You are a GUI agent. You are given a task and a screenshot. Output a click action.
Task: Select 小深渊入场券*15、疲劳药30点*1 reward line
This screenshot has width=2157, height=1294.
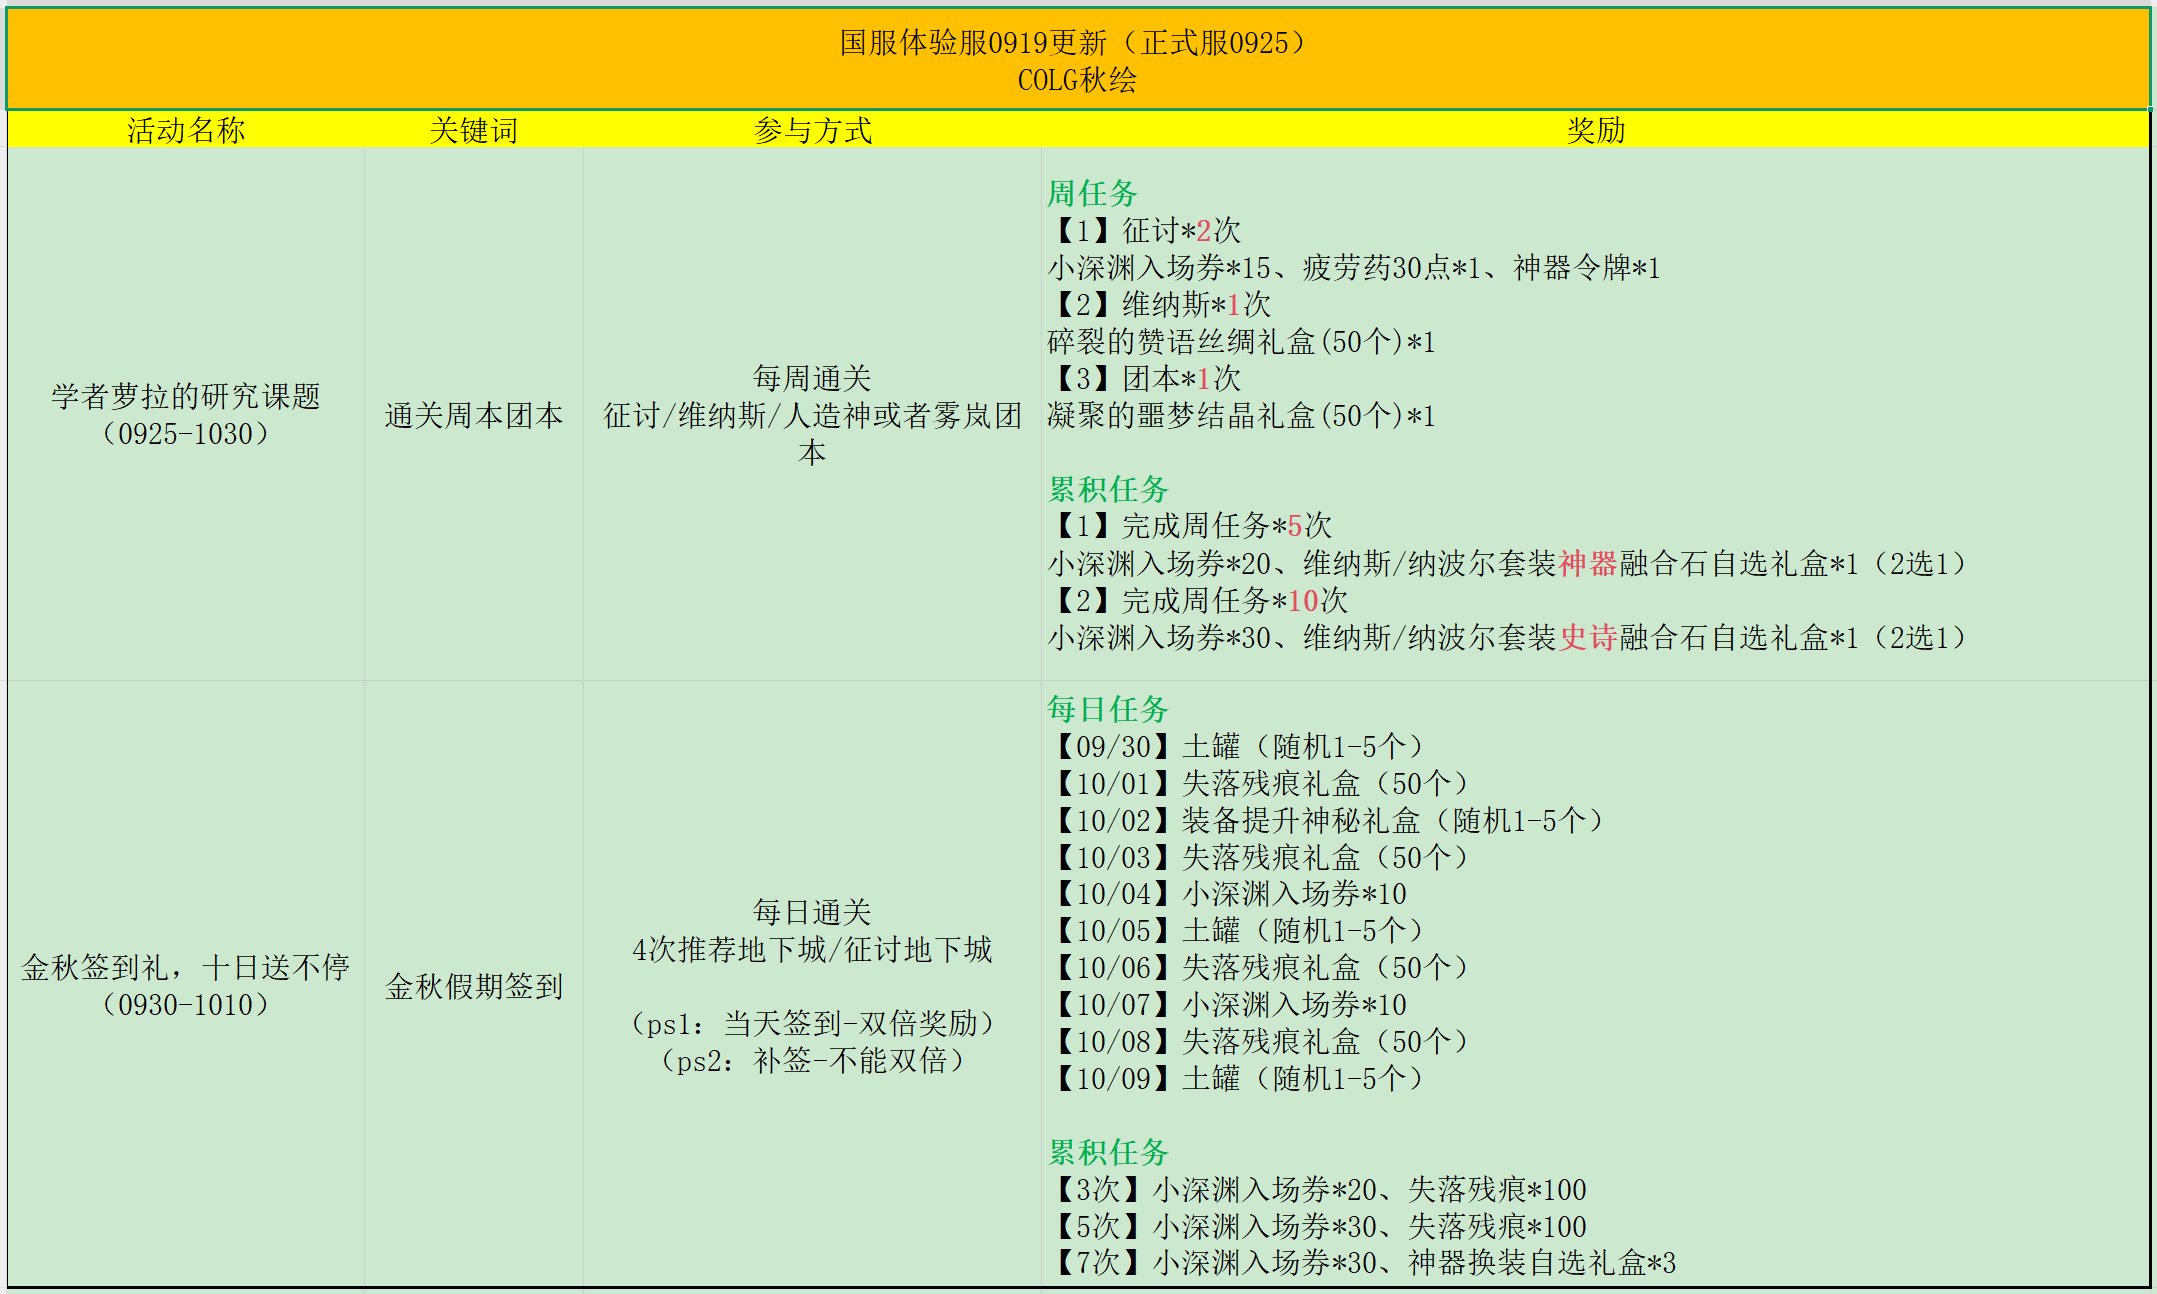pyautogui.click(x=1354, y=267)
